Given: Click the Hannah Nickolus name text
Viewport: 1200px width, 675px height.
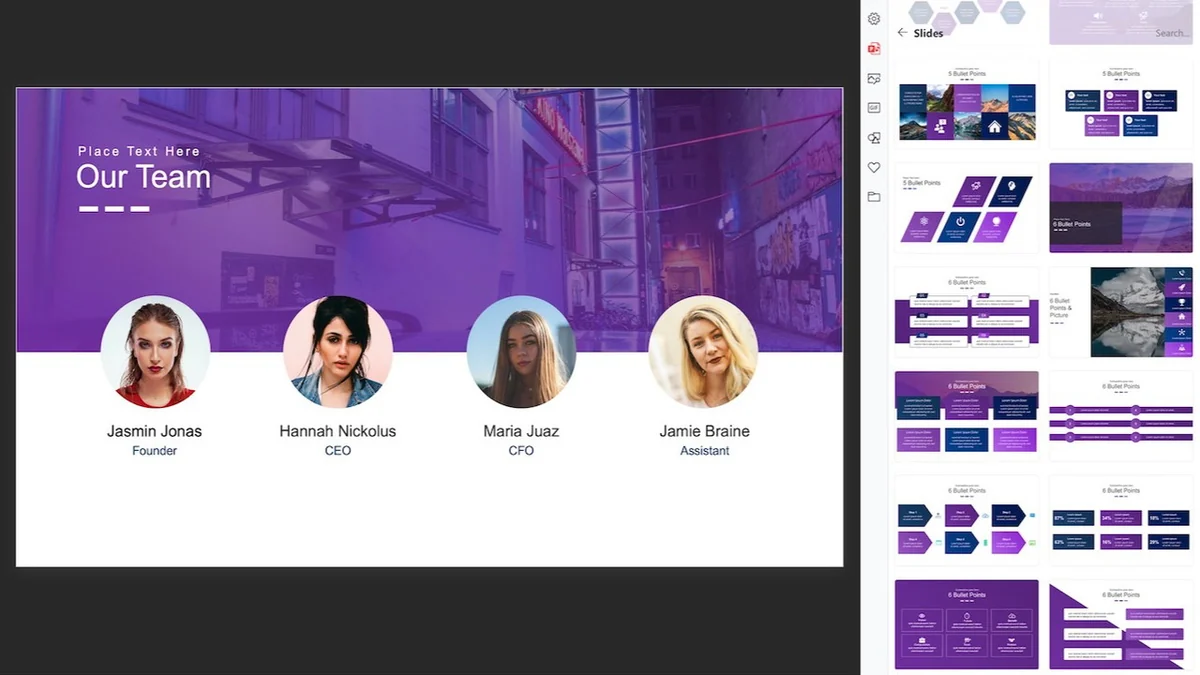Looking at the screenshot, I should (x=338, y=431).
